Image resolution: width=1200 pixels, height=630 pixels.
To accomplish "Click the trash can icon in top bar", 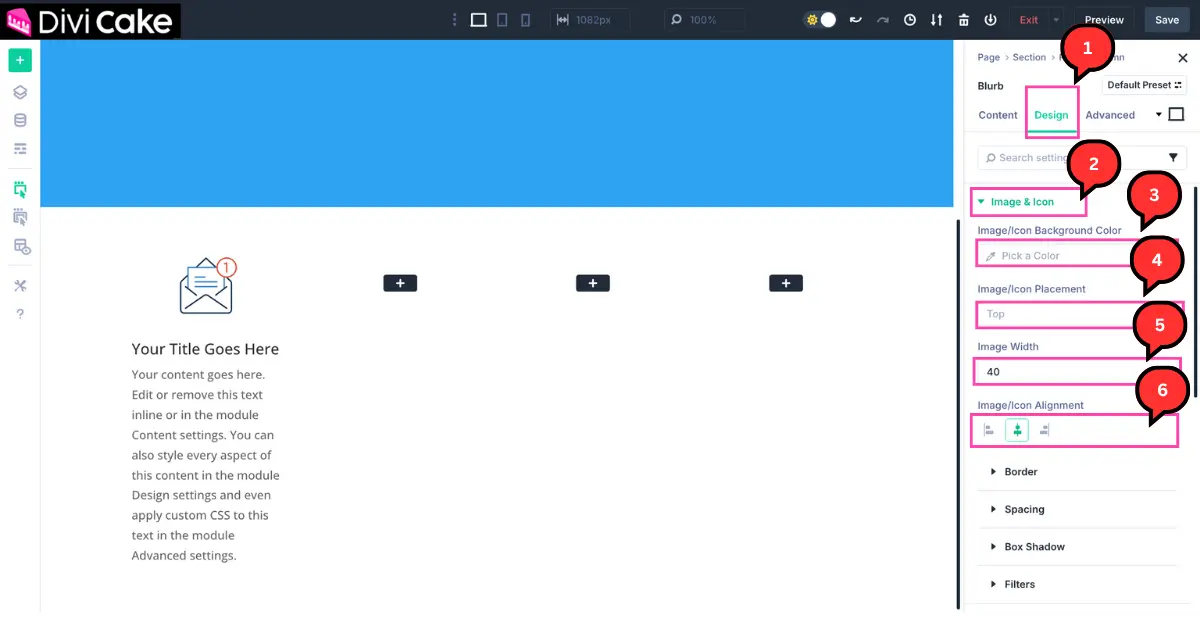I will coord(963,20).
